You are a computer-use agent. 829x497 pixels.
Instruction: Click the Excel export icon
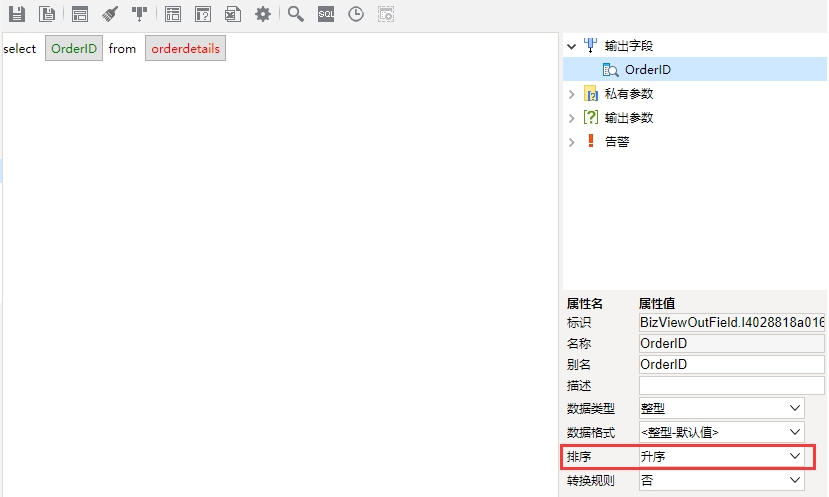click(233, 14)
